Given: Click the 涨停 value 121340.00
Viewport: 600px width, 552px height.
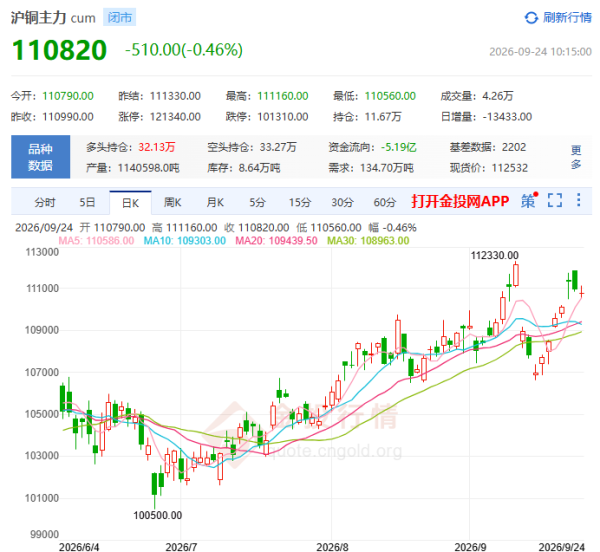Looking at the screenshot, I should [x=175, y=117].
